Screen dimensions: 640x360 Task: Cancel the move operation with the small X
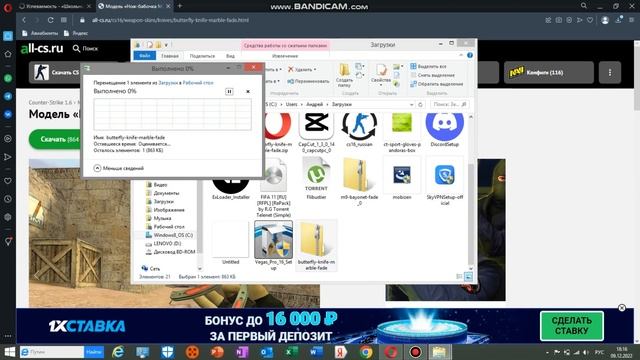(x=248, y=91)
